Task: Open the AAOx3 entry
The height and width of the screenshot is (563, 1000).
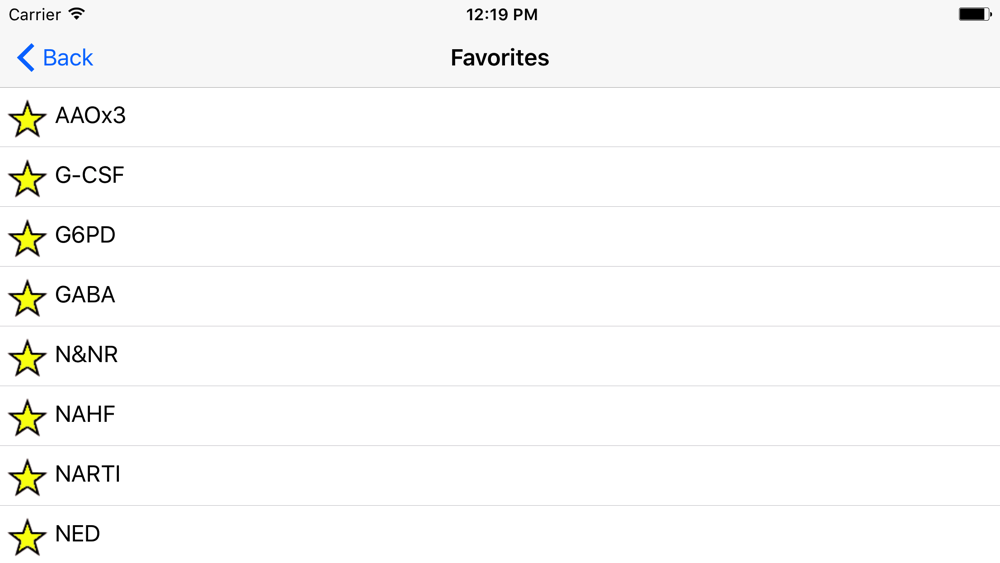Action: click(x=500, y=117)
